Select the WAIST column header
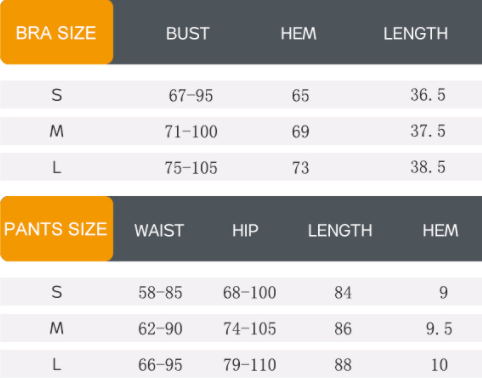Screen dimensions: 482x378 pyautogui.click(x=159, y=231)
